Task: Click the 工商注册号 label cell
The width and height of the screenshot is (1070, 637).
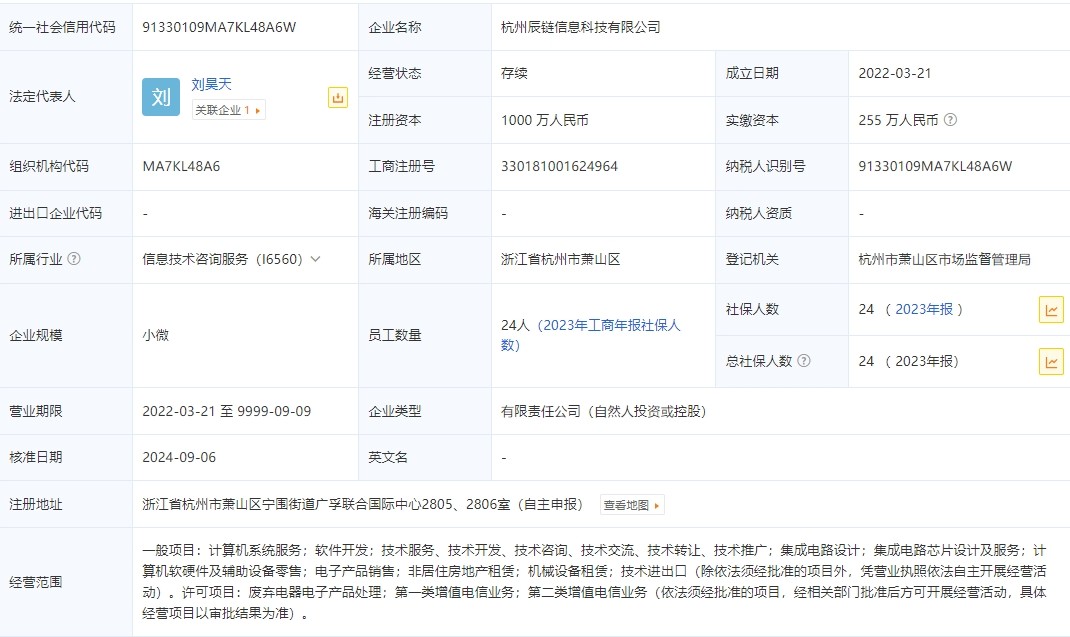Action: tap(424, 167)
